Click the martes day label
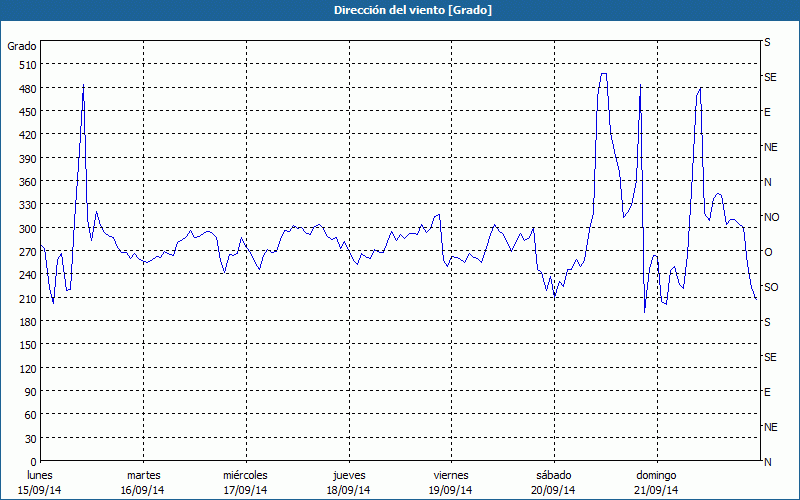Screen dimensions: 800x500 pos(143,475)
